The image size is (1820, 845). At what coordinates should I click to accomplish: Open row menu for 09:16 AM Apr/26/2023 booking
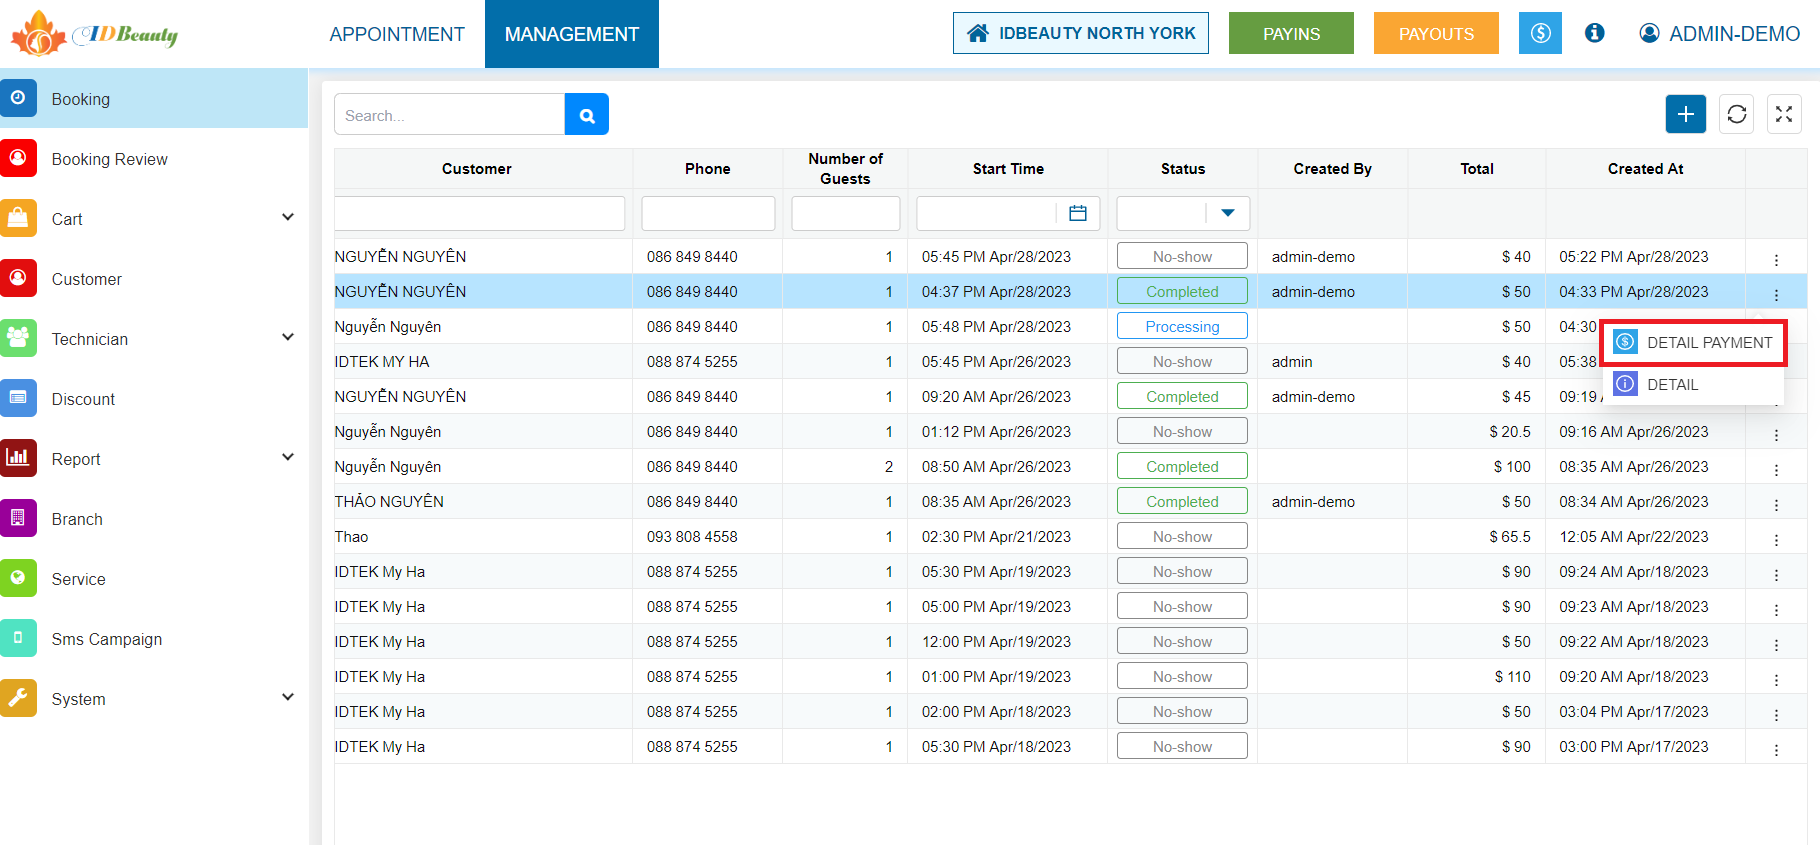point(1776,435)
